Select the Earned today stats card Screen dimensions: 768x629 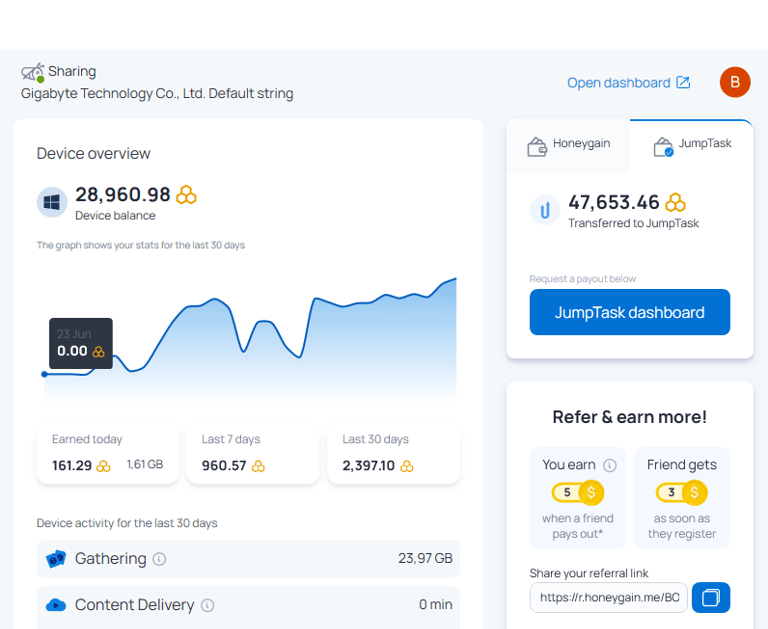[x=108, y=454]
